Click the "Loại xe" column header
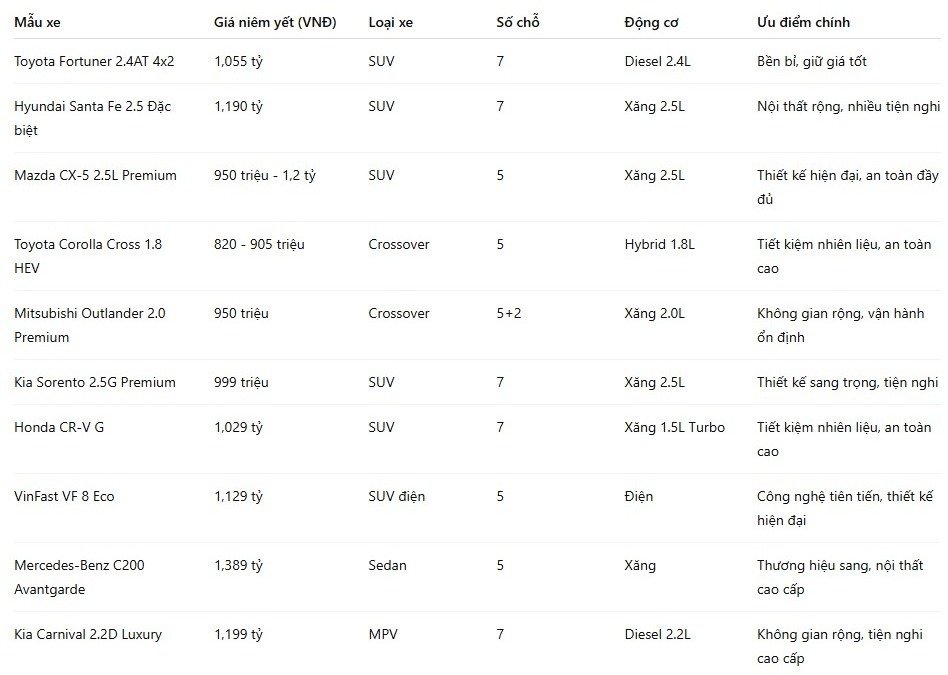The width and height of the screenshot is (948, 675). (391, 22)
